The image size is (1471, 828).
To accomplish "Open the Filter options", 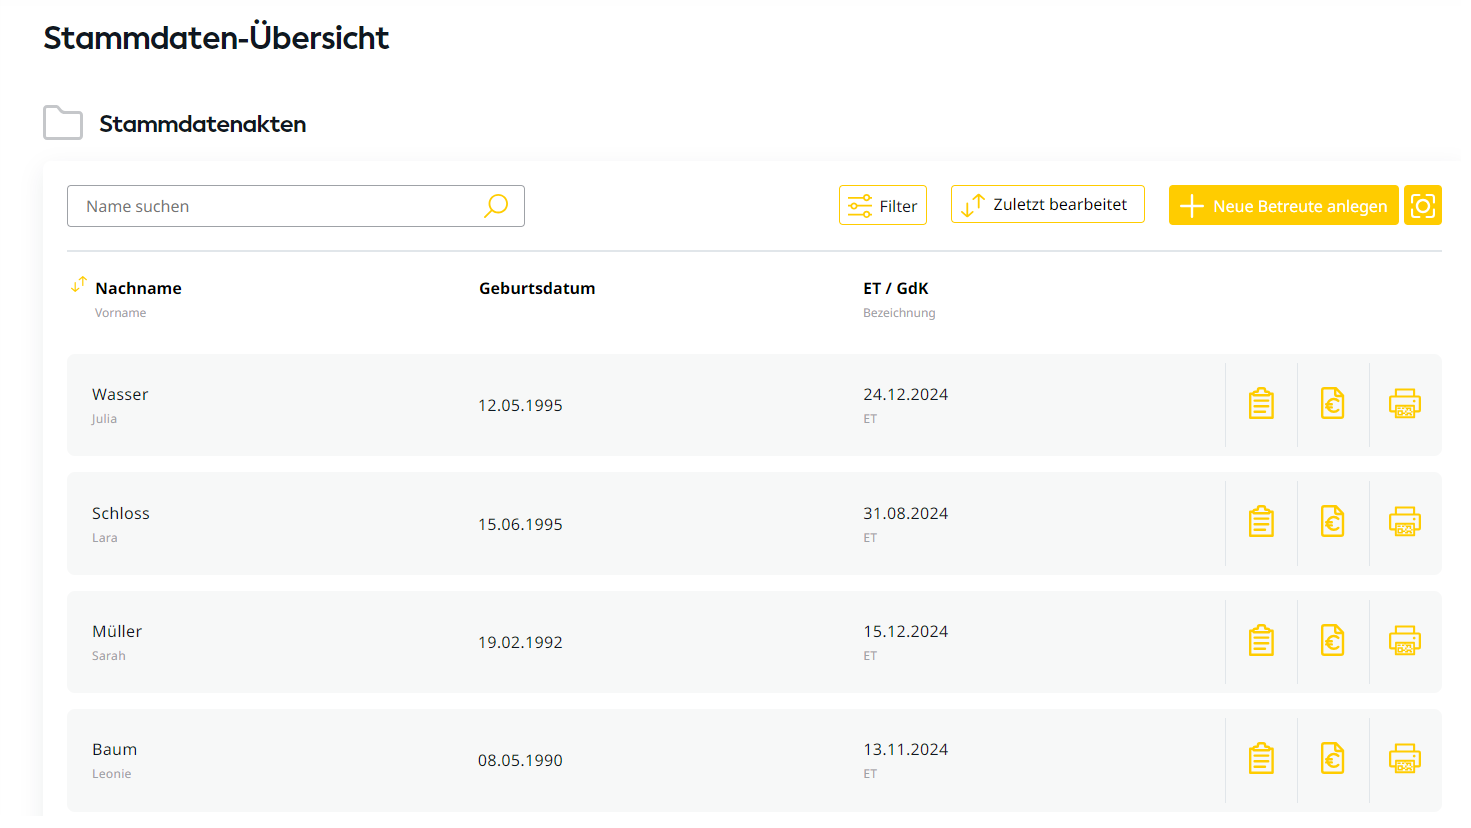I will coord(882,206).
